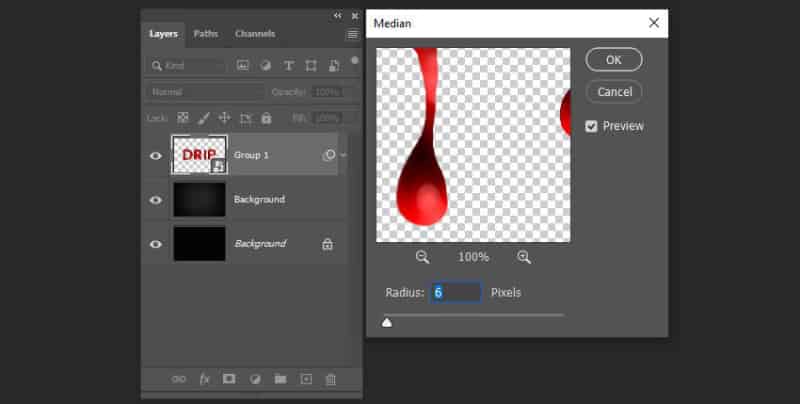This screenshot has width=800, height=404.
Task: Hide the middle Background layer
Action: [156, 200]
